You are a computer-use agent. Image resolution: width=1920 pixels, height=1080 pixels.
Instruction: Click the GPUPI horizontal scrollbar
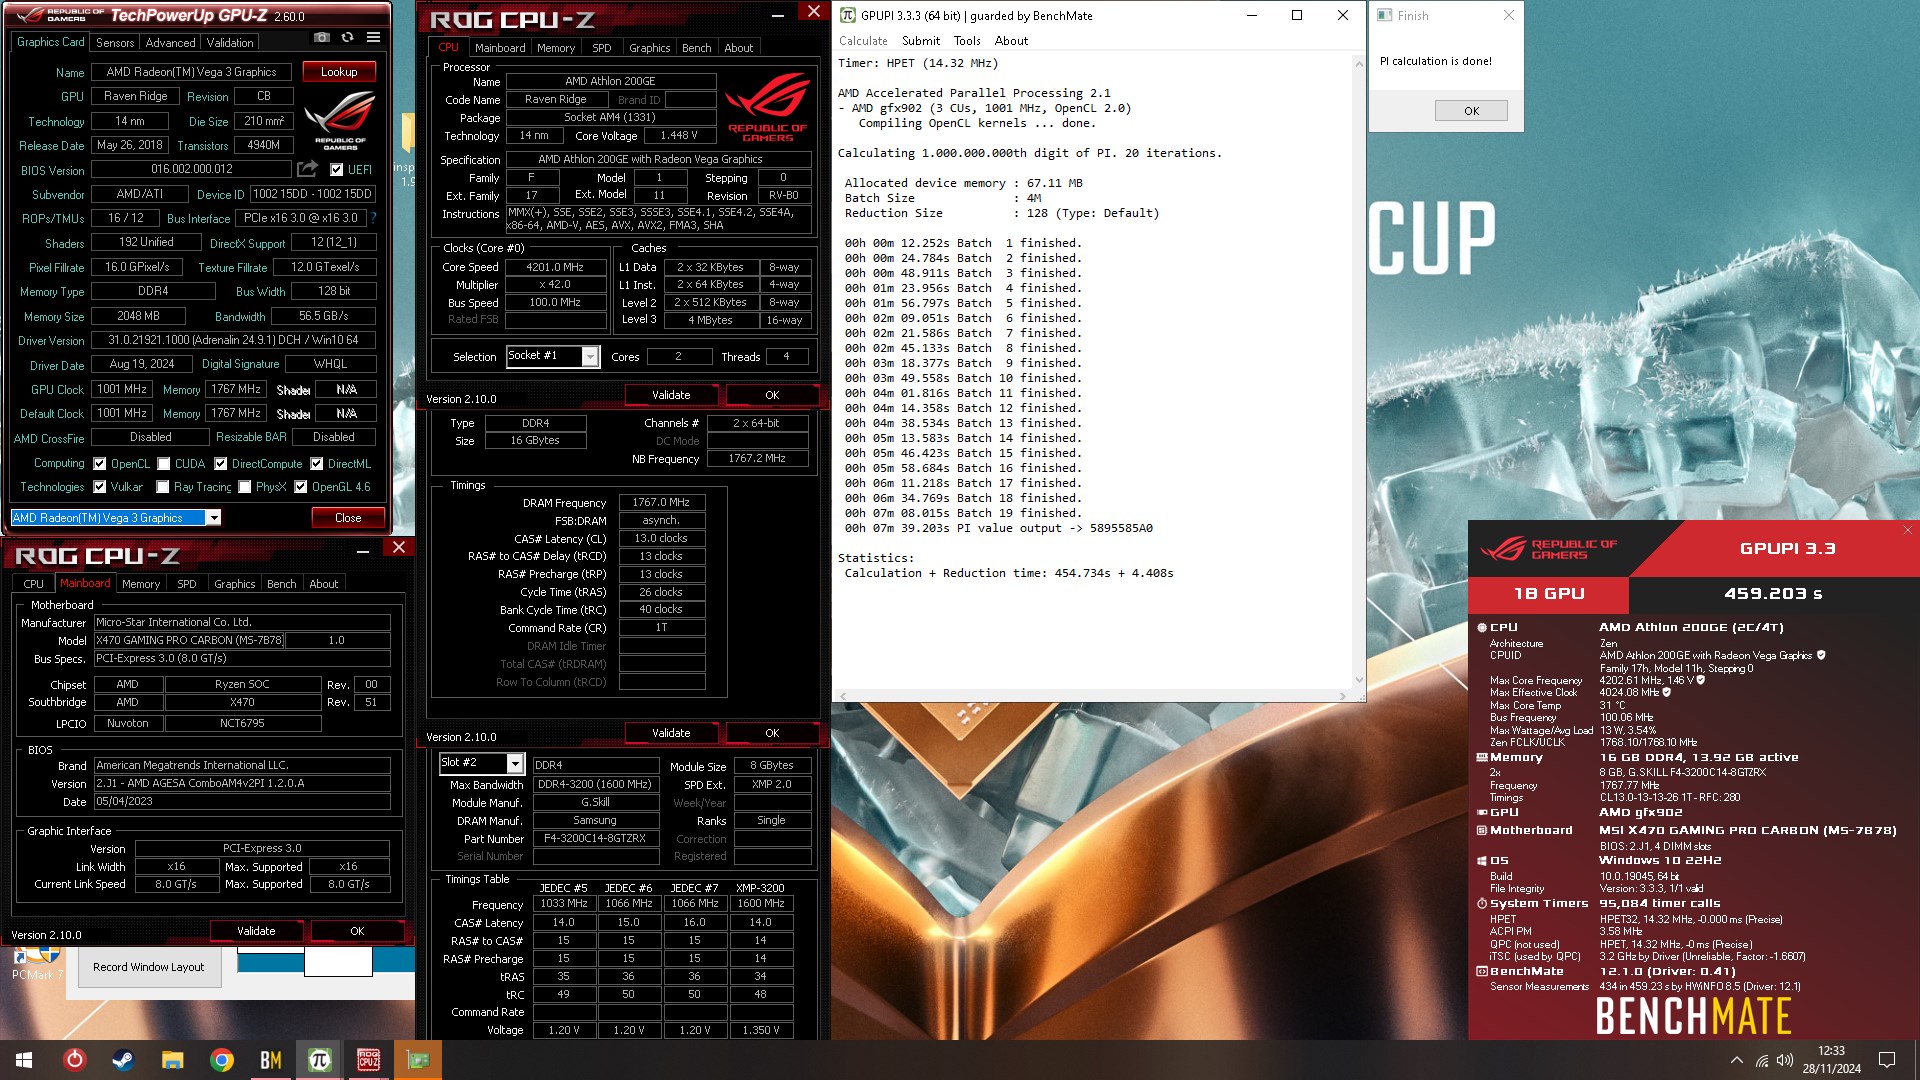coord(1094,695)
